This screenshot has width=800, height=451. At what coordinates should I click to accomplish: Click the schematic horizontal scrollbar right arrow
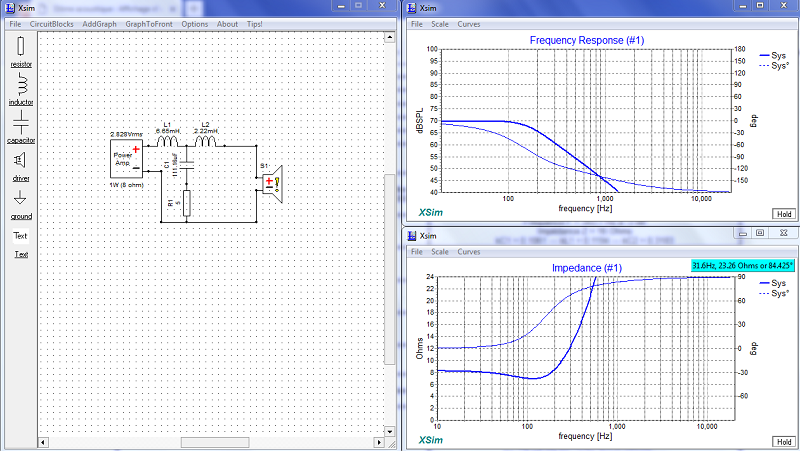click(x=379, y=442)
